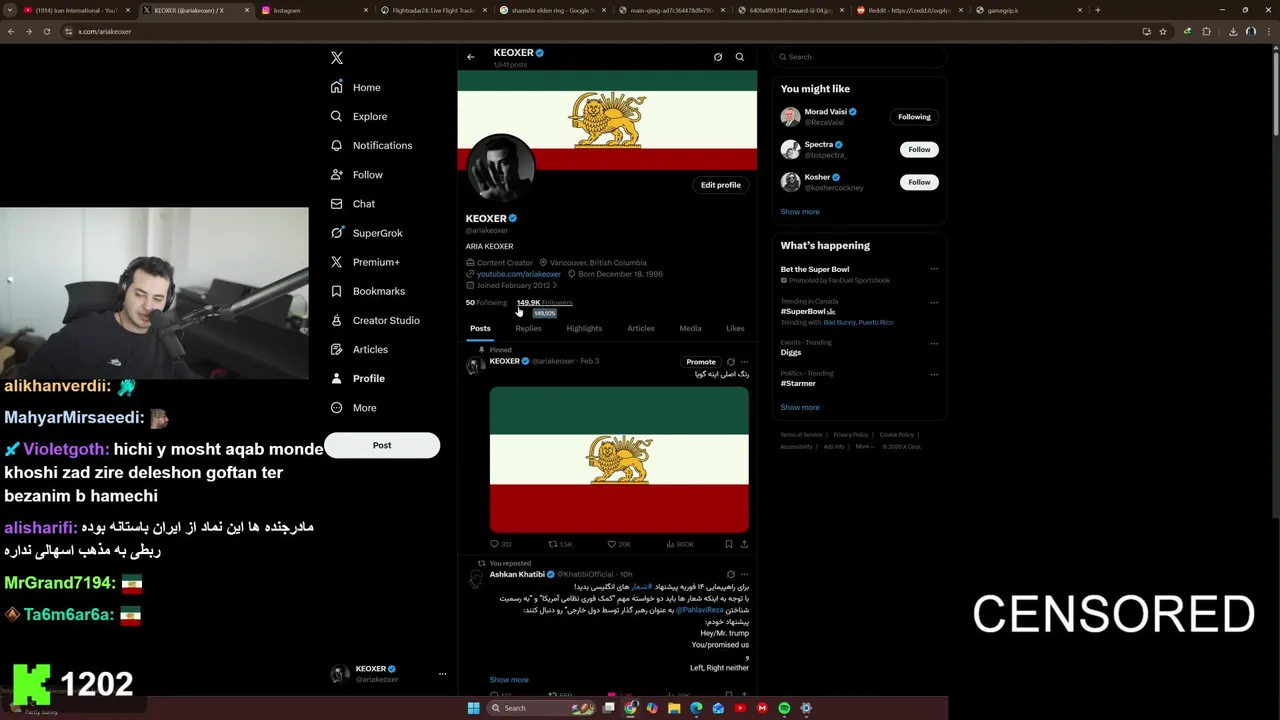The width and height of the screenshot is (1280, 720).
Task: Share the pinned post
Action: pos(744,544)
